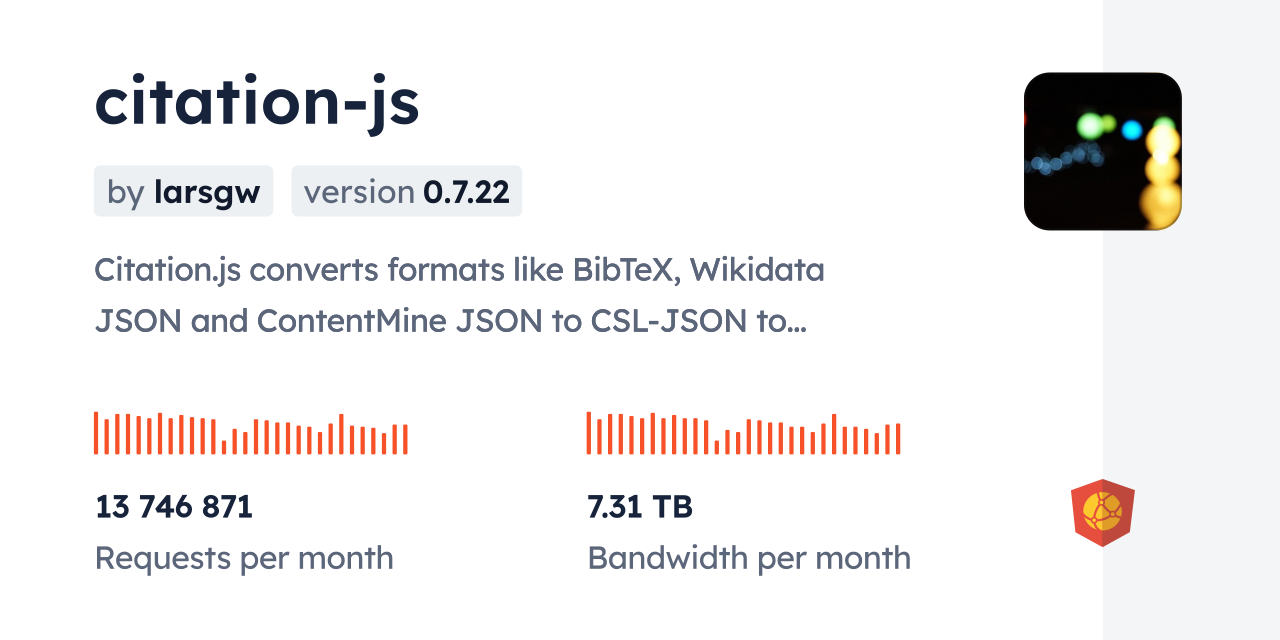Click the last bar of the requests chart

pos(405,439)
